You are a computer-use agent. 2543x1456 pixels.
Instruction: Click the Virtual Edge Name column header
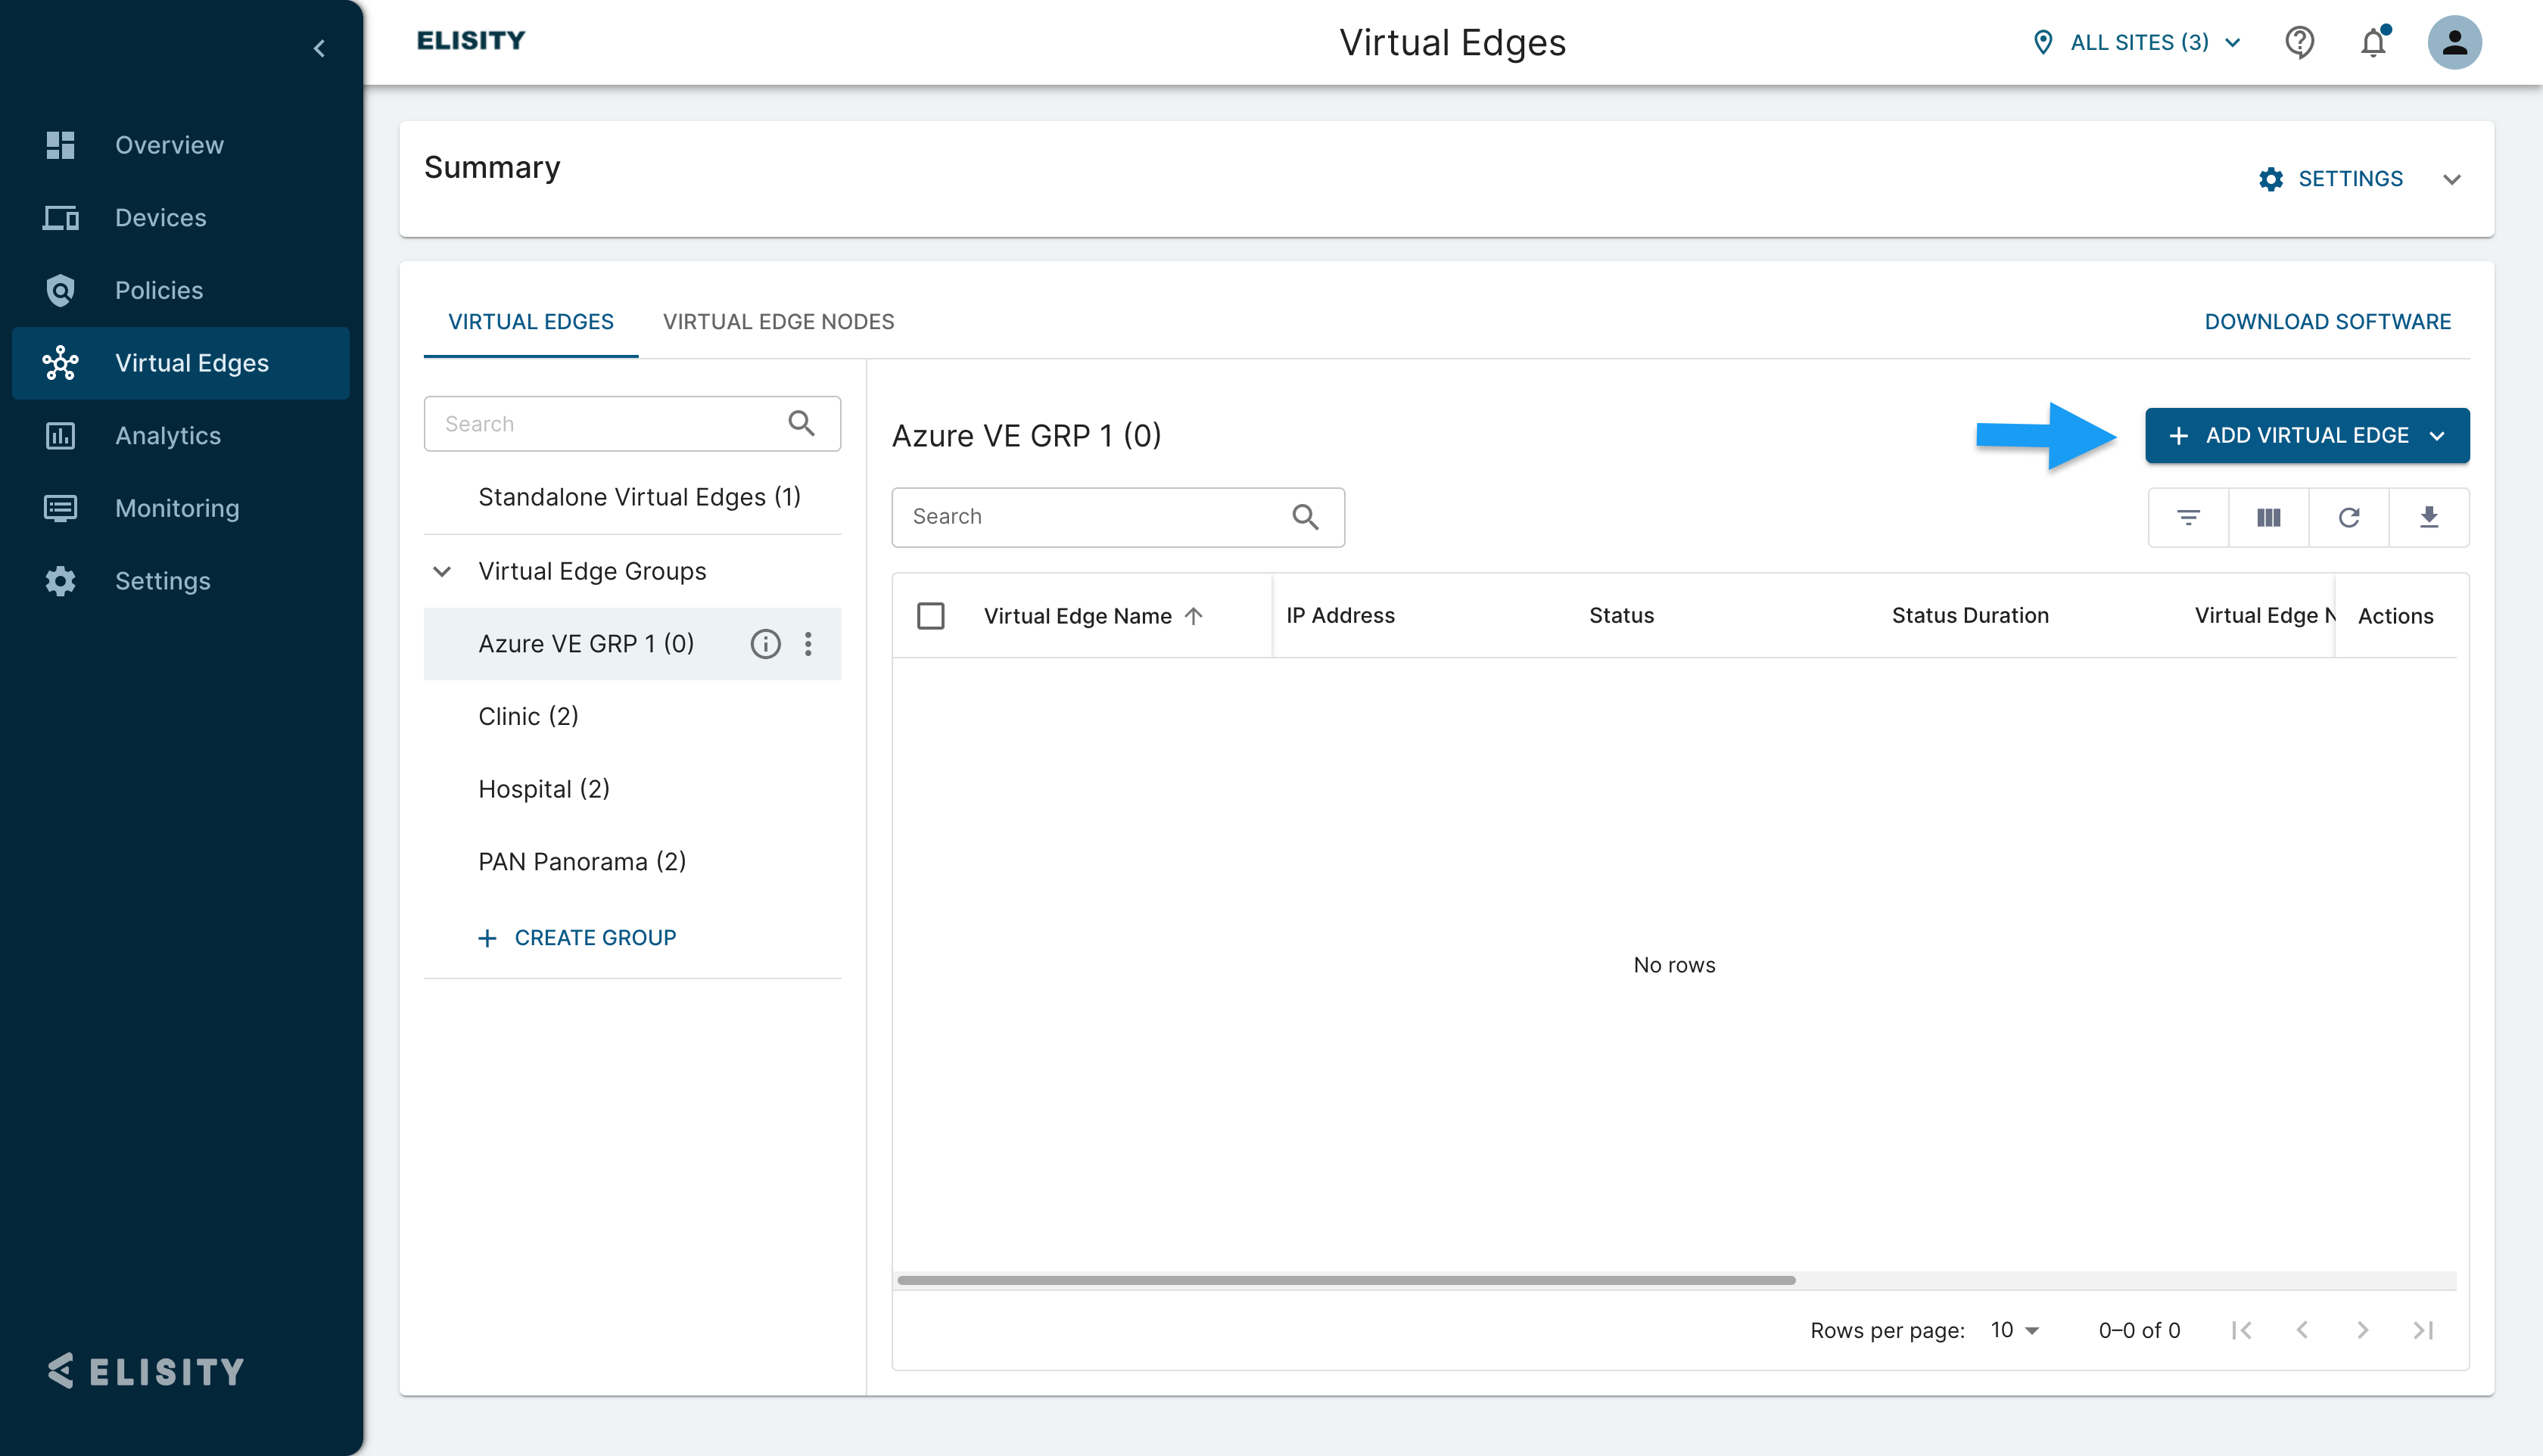click(1077, 616)
